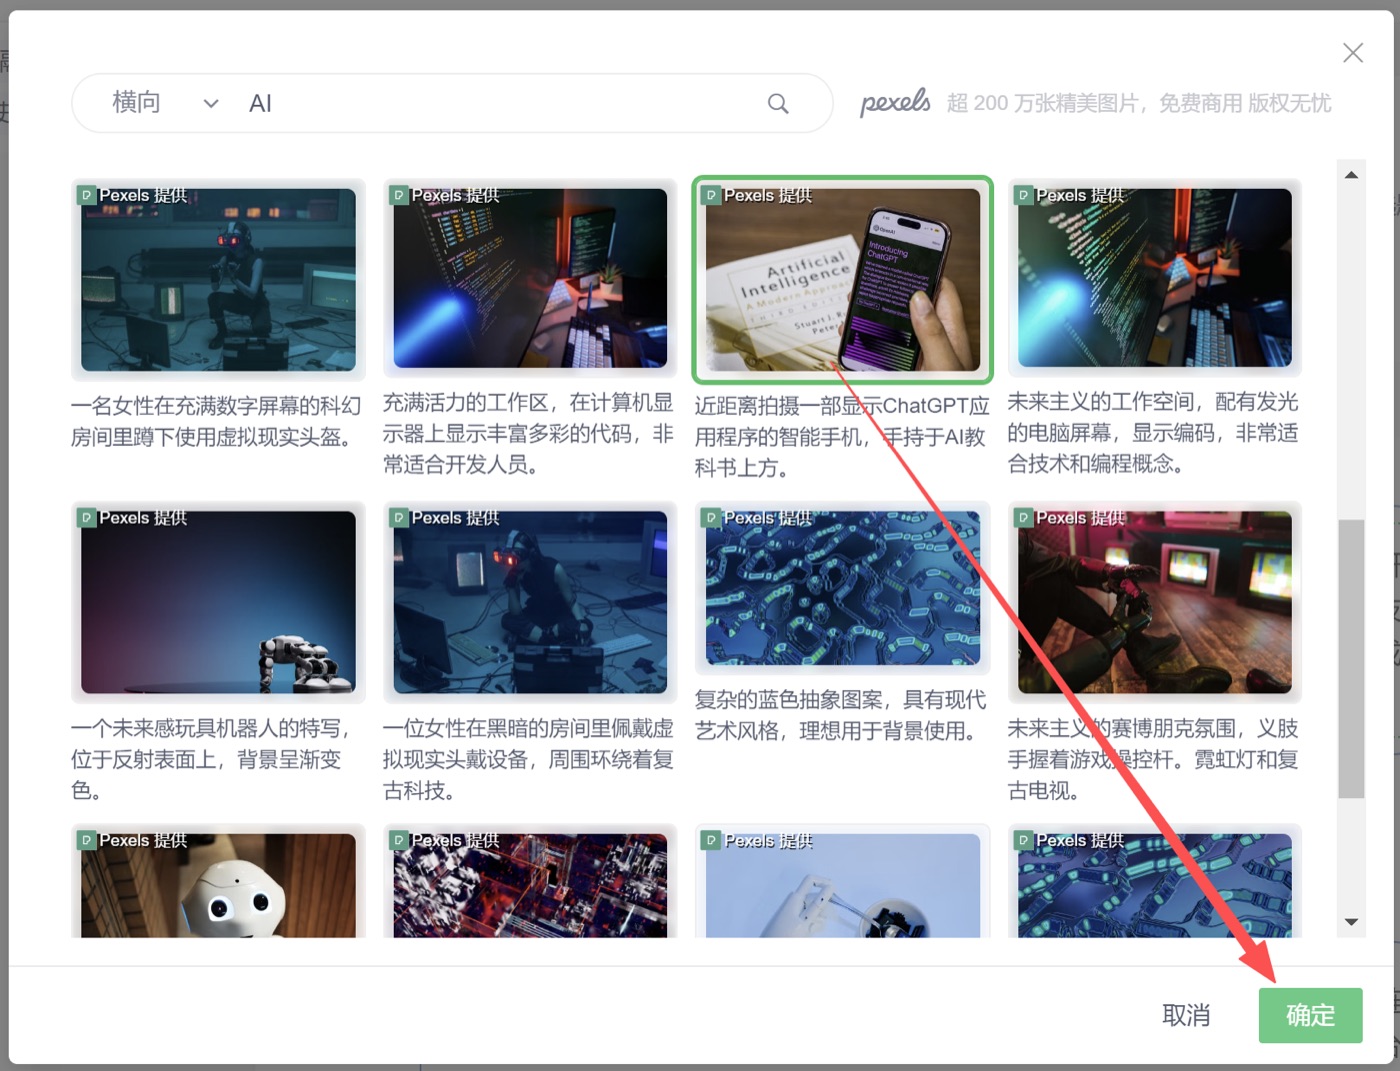Click Pexels 提供 badge on white humanoid robot photo

[x=134, y=841]
